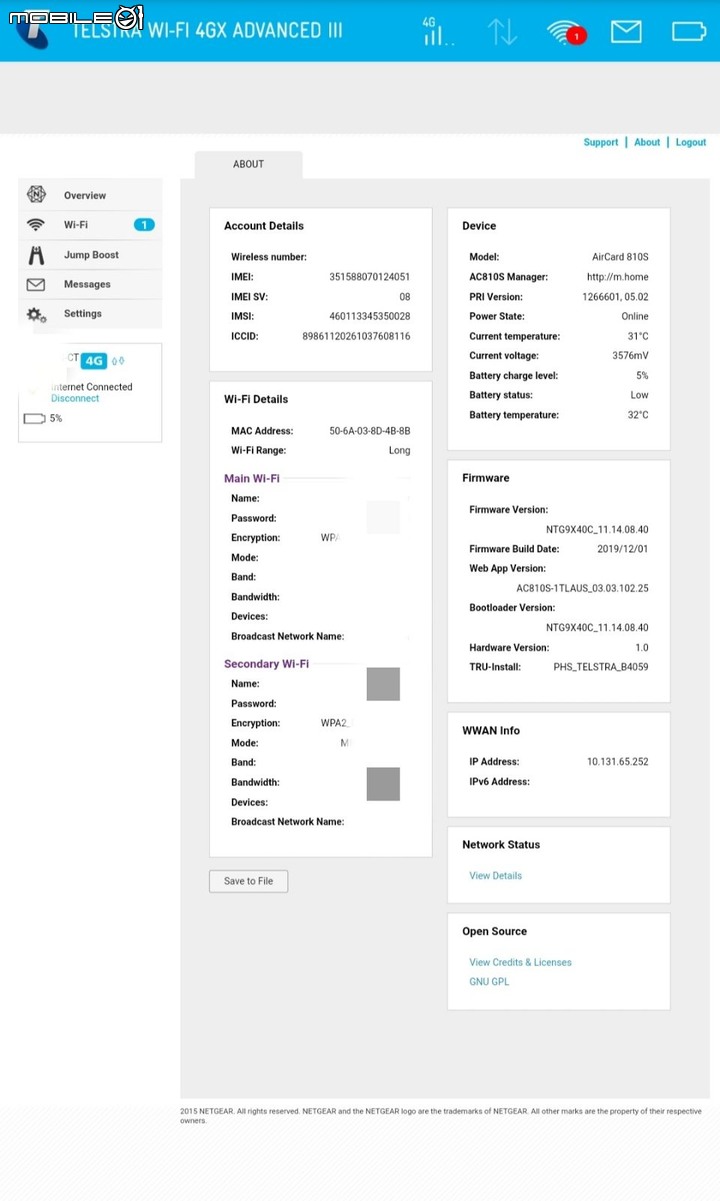
Task: Click the battery icon in header
Action: (x=689, y=32)
